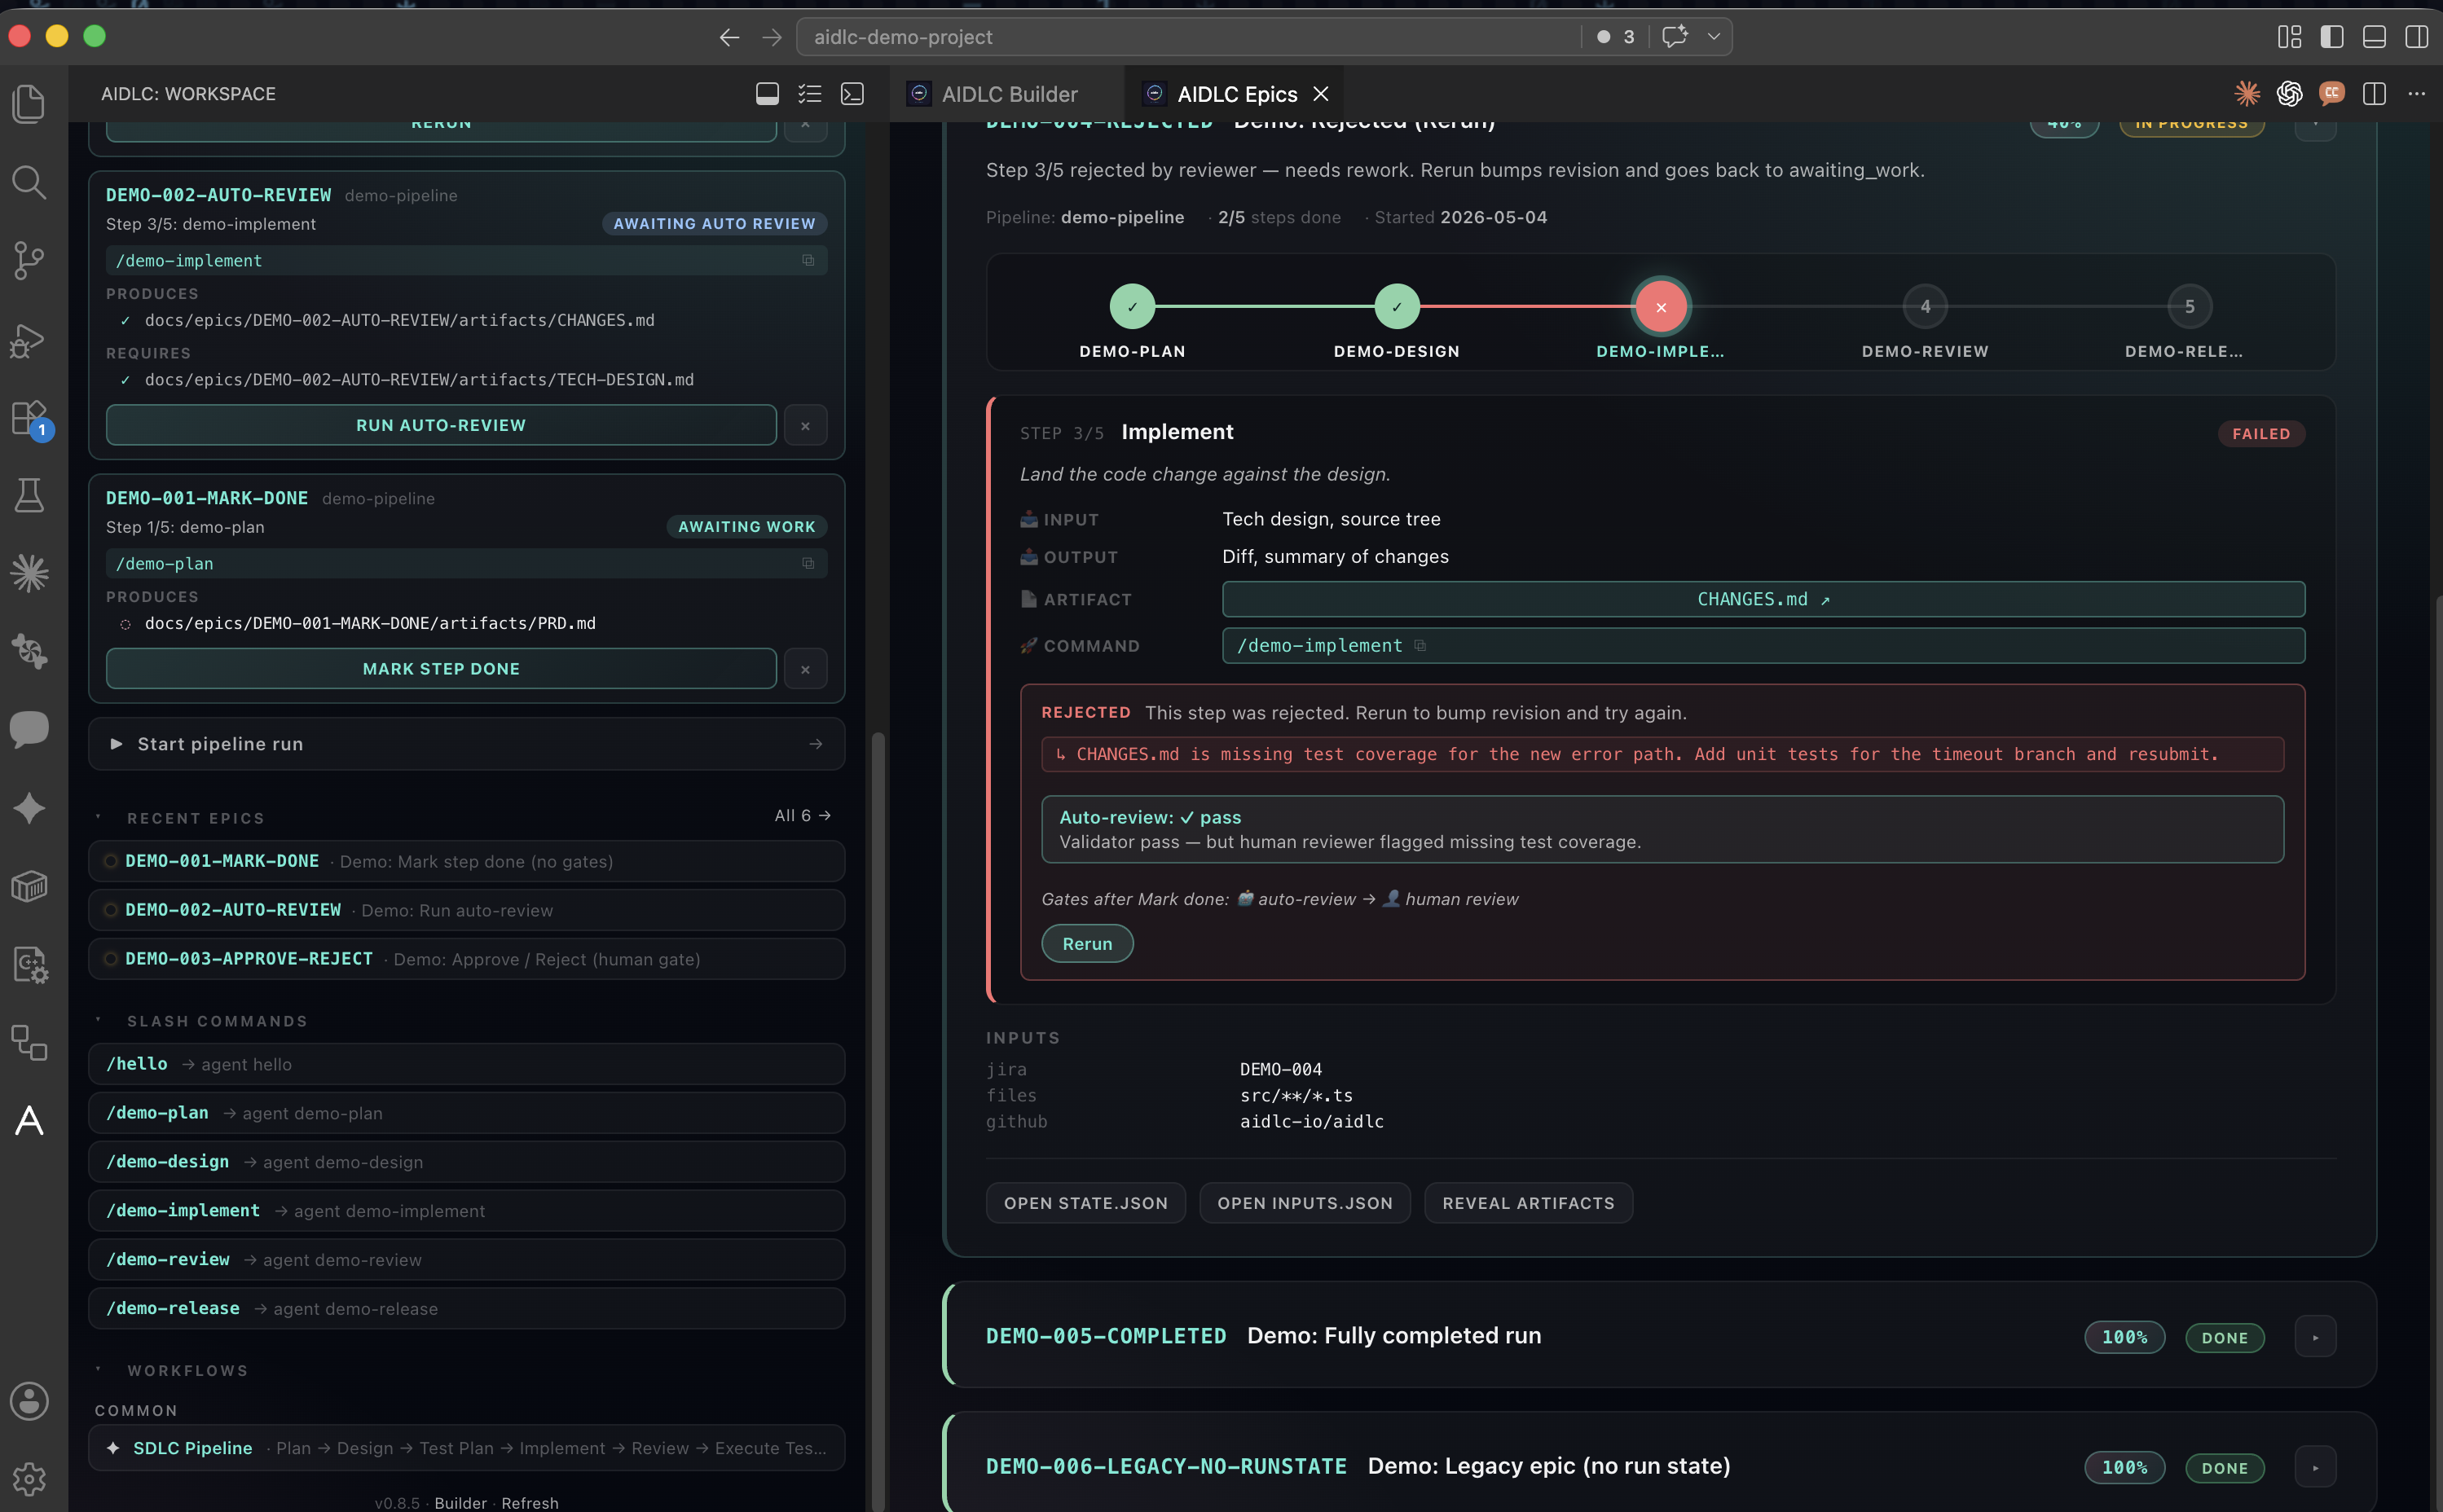The image size is (2443, 1512).
Task: Copy the /demo-implement command in step COMMAND field
Action: coord(1420,646)
